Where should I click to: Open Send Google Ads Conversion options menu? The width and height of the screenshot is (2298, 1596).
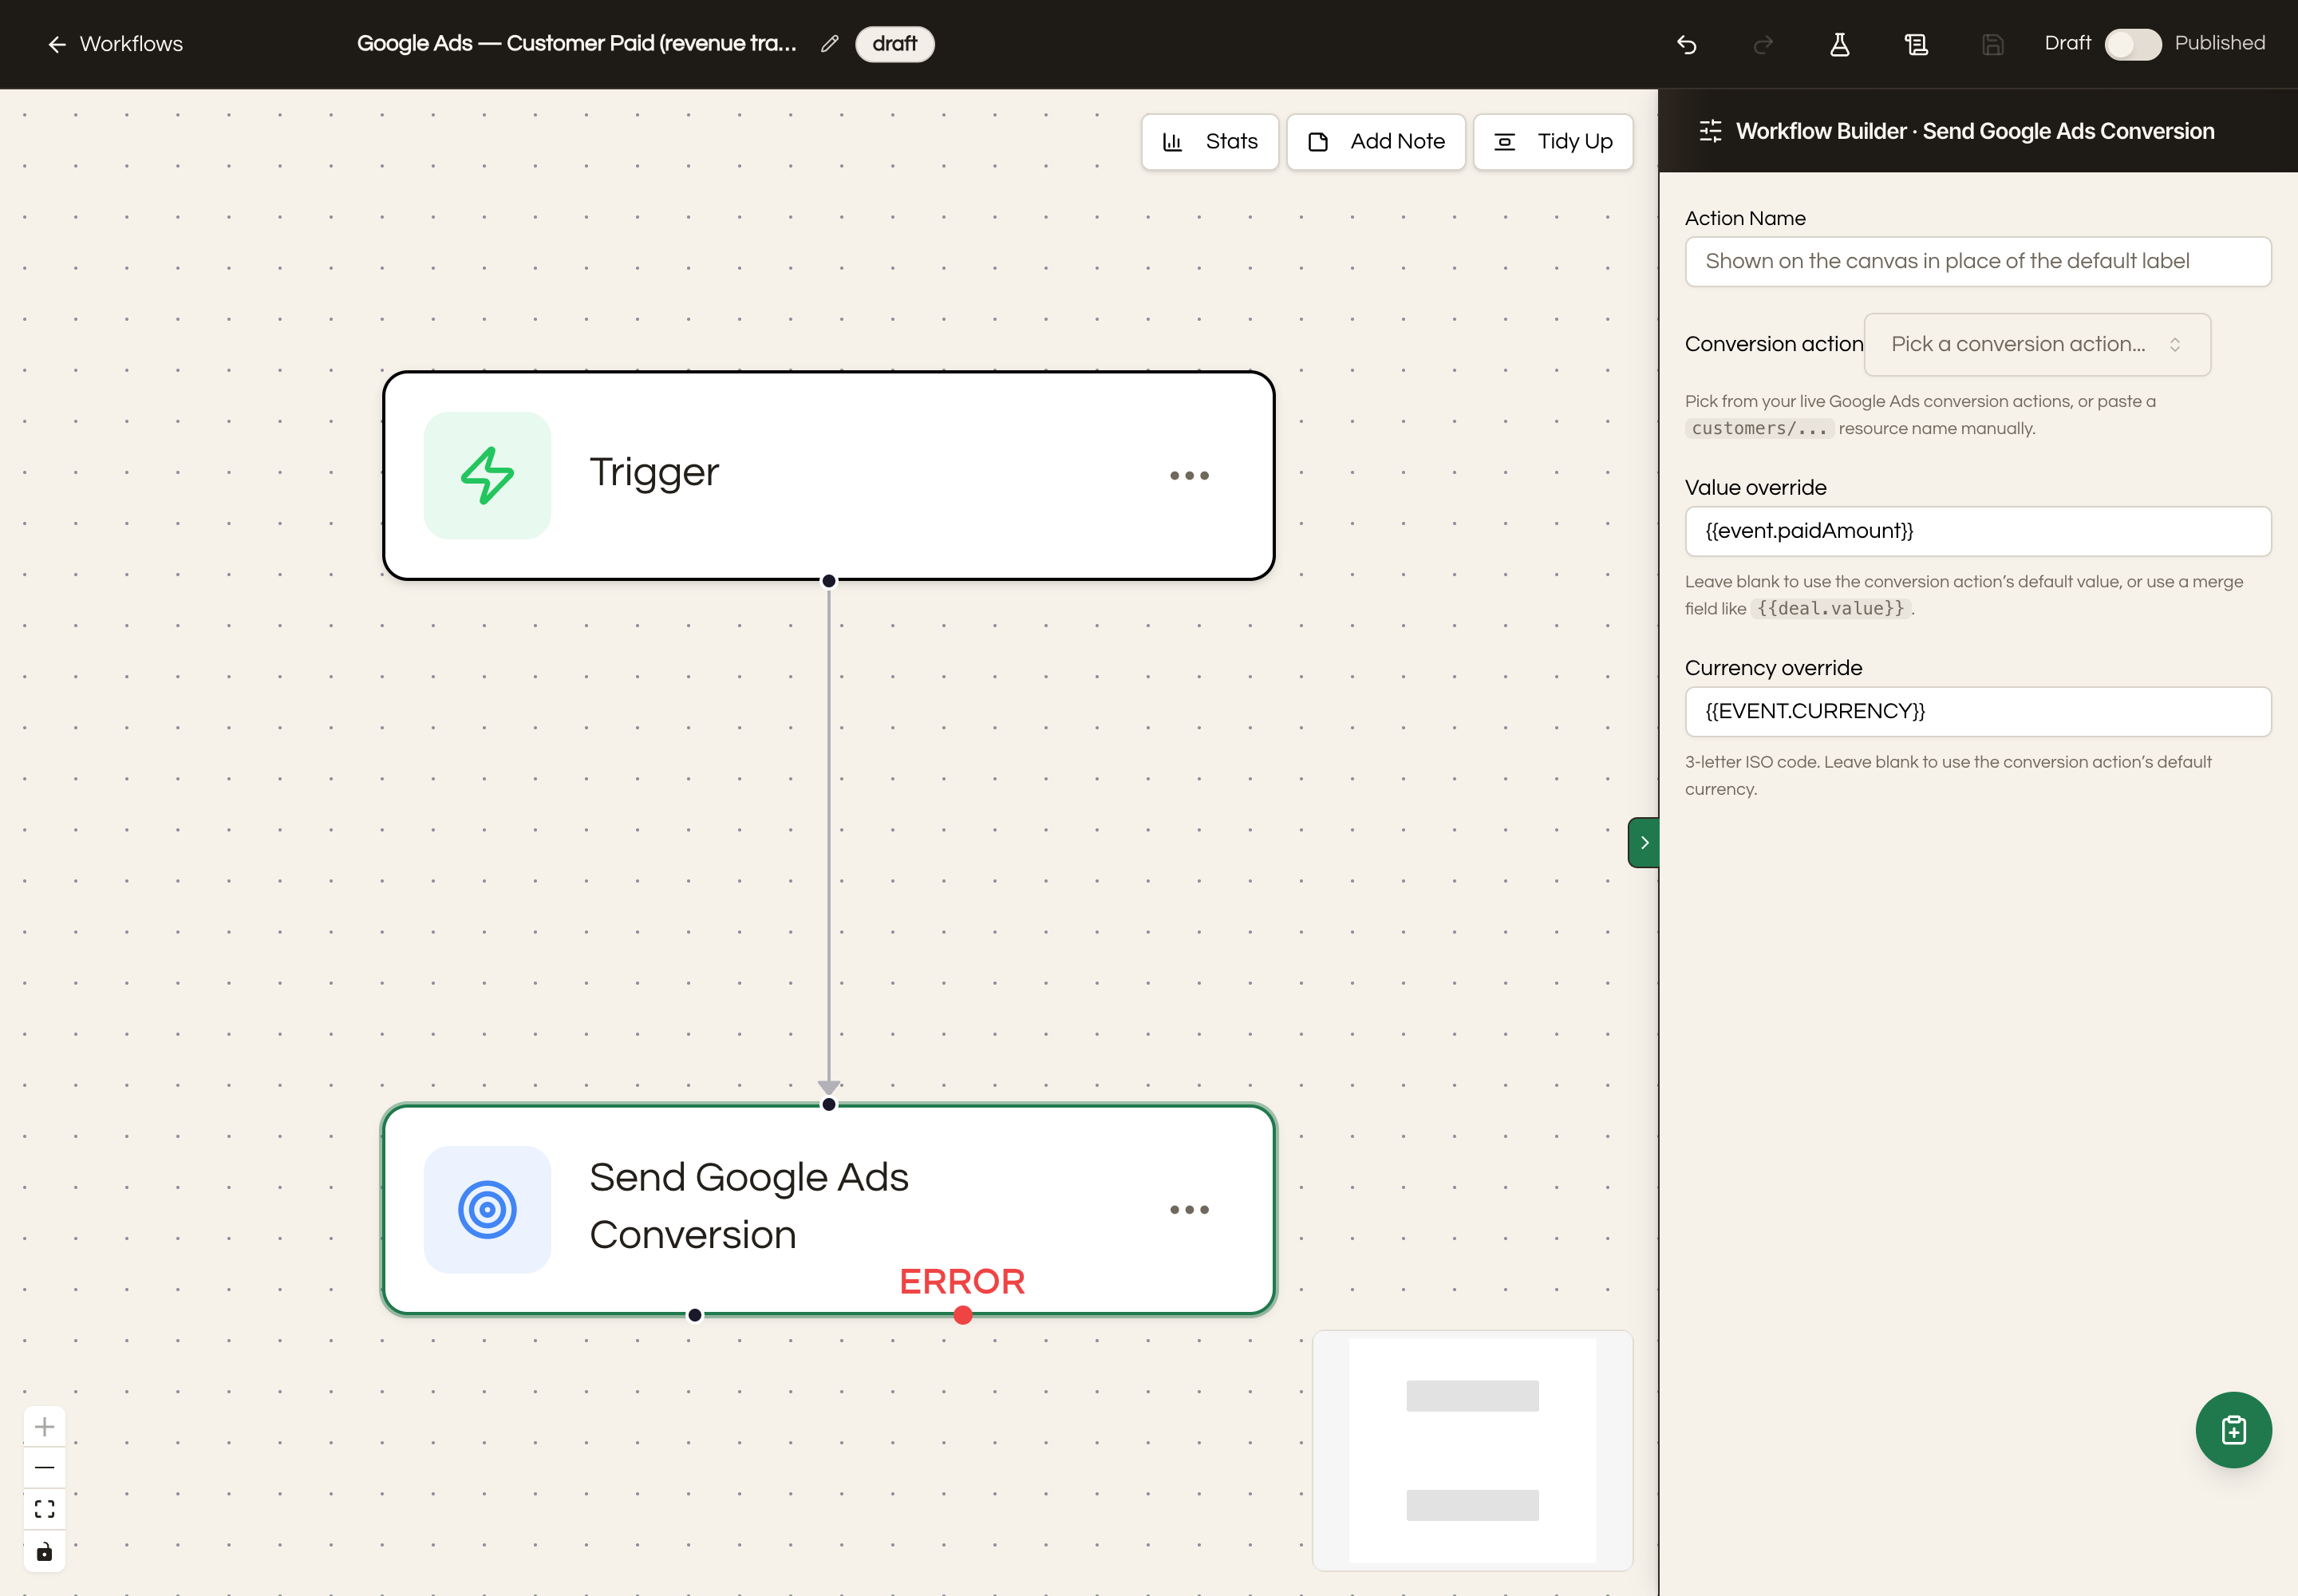click(1189, 1210)
